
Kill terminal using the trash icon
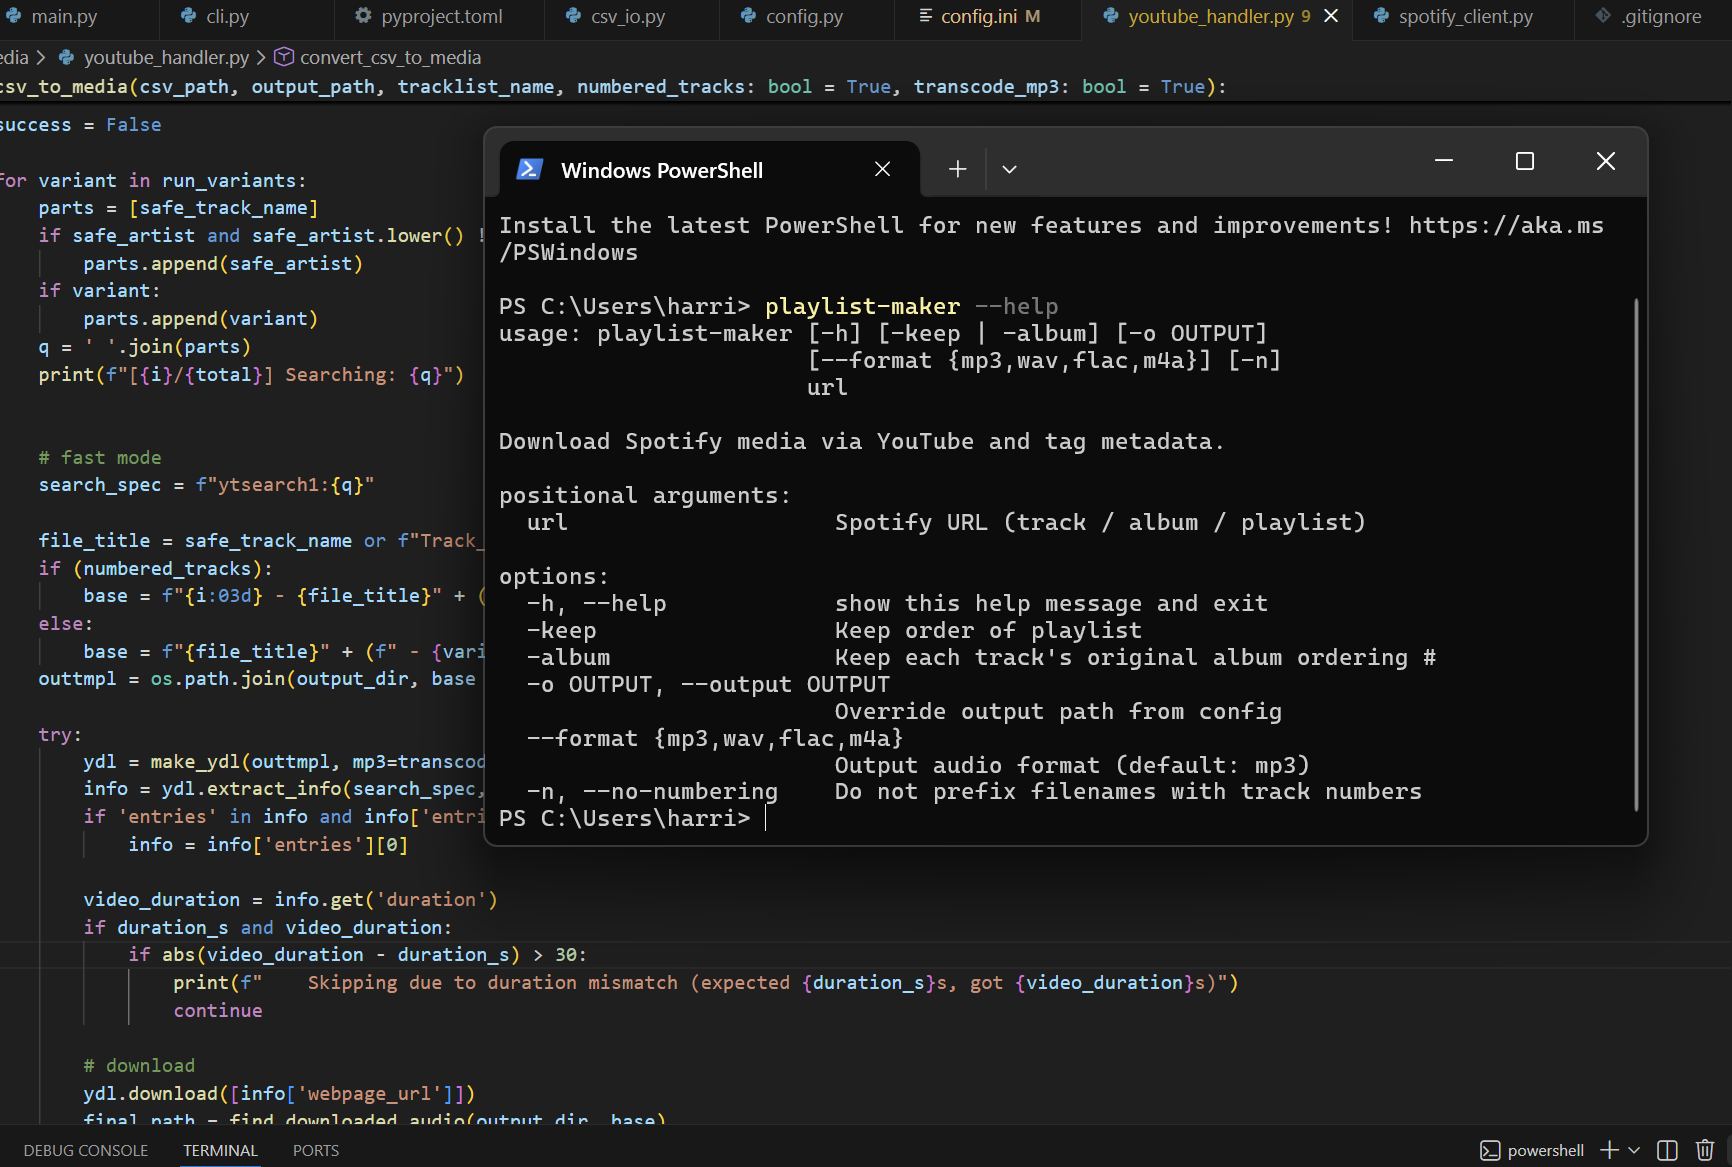click(x=1705, y=1150)
